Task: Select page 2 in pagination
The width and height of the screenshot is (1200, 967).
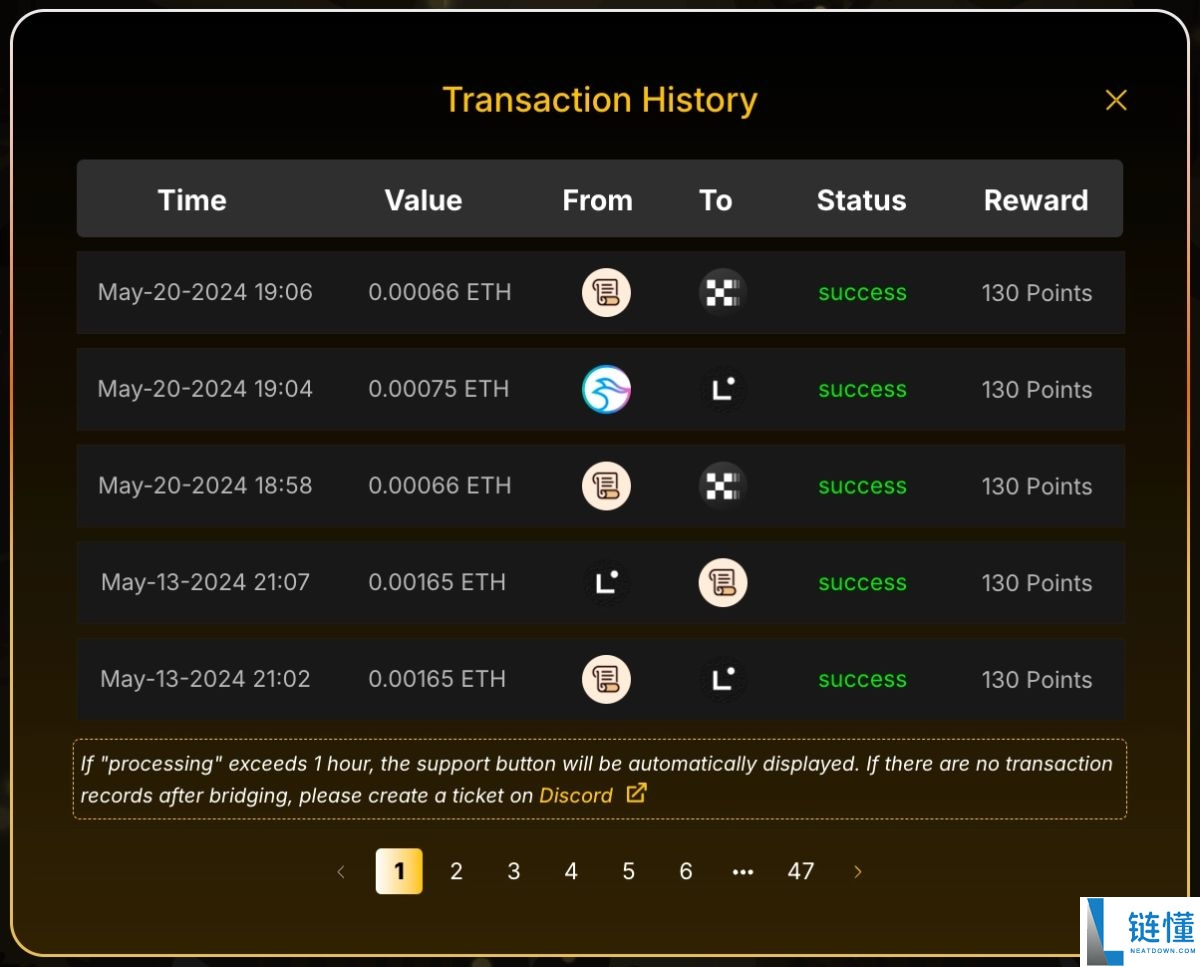Action: (456, 871)
